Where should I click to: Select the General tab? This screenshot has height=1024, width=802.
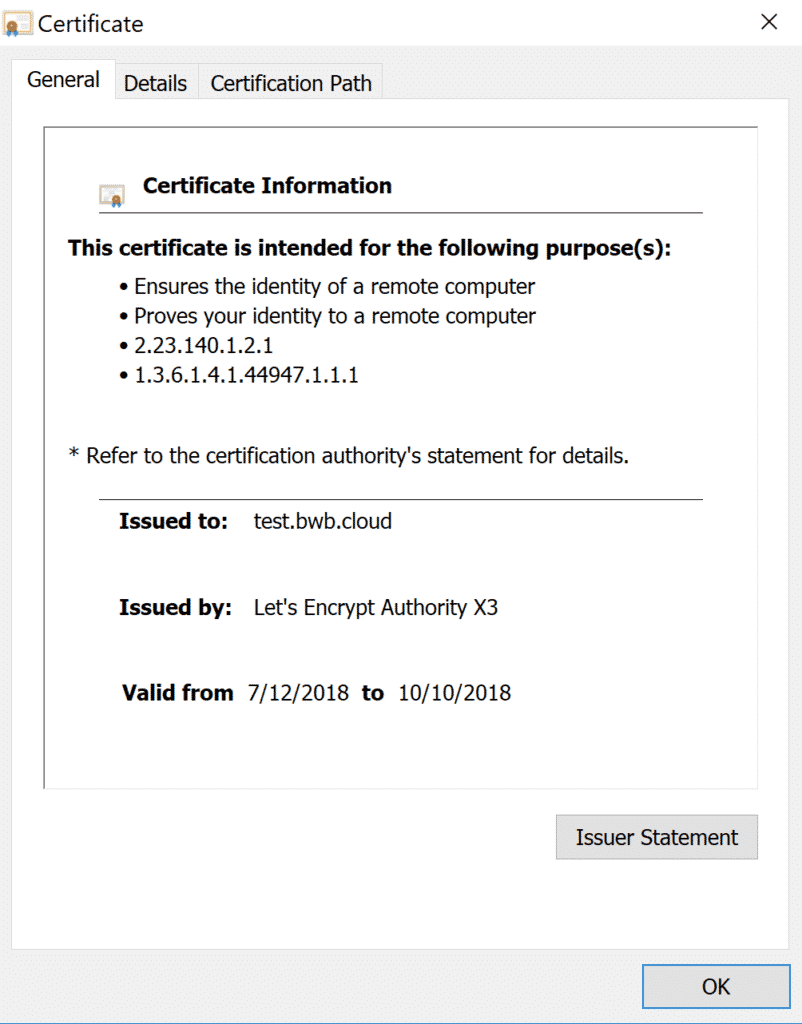62,79
